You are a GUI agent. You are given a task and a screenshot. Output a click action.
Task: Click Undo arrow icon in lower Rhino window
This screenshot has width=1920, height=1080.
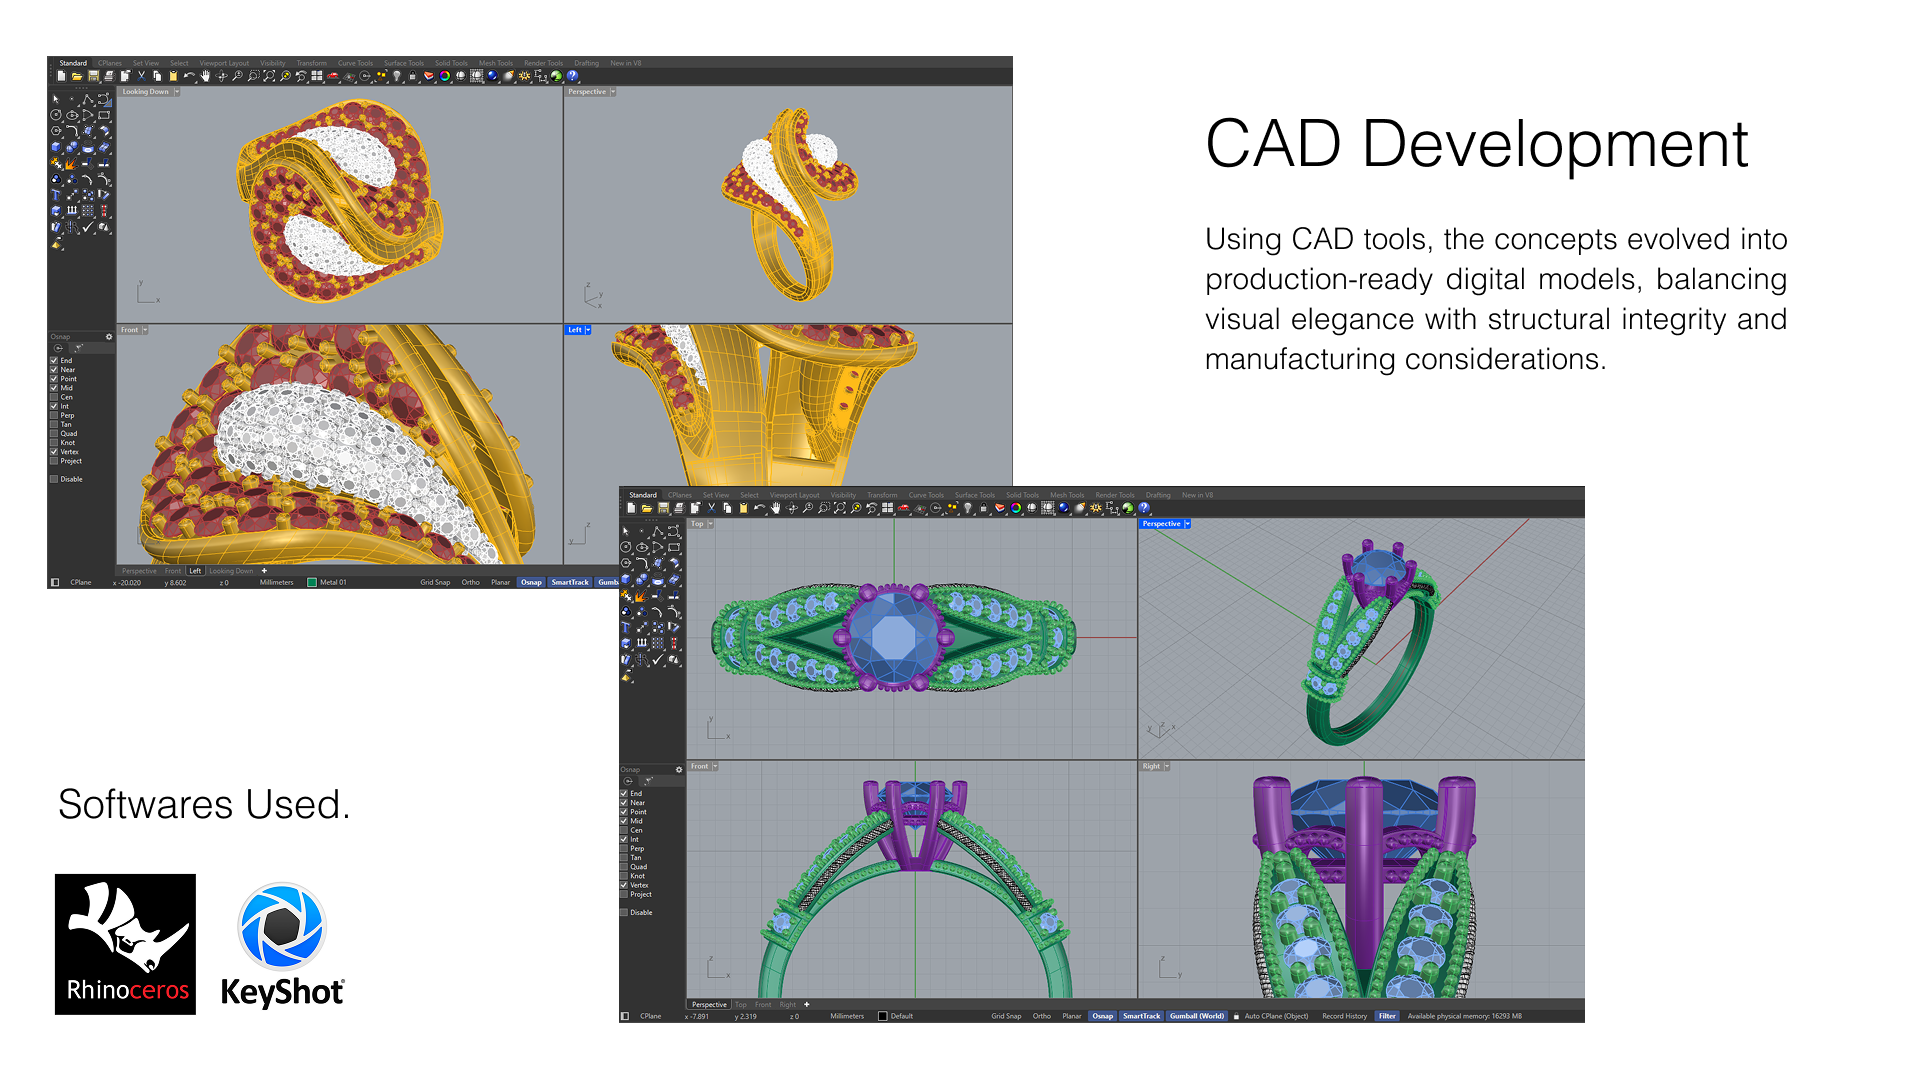(x=759, y=508)
